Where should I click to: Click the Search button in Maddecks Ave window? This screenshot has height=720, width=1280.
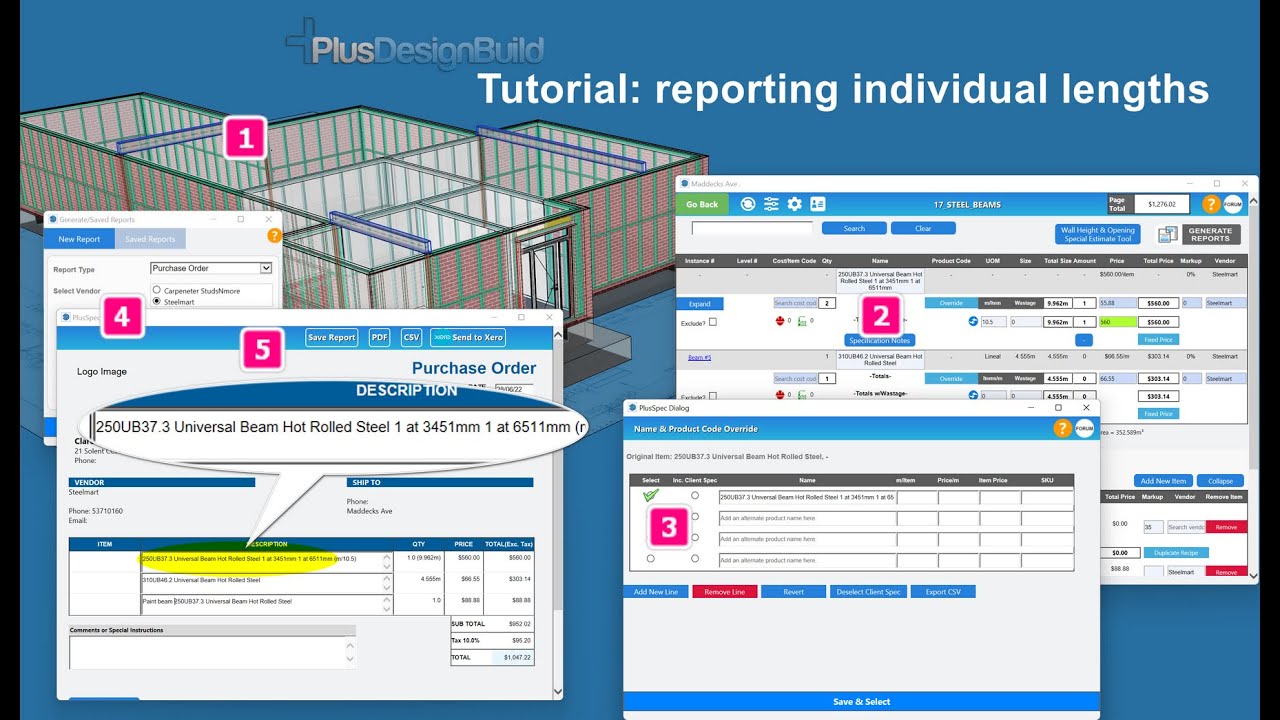pyautogui.click(x=854, y=228)
